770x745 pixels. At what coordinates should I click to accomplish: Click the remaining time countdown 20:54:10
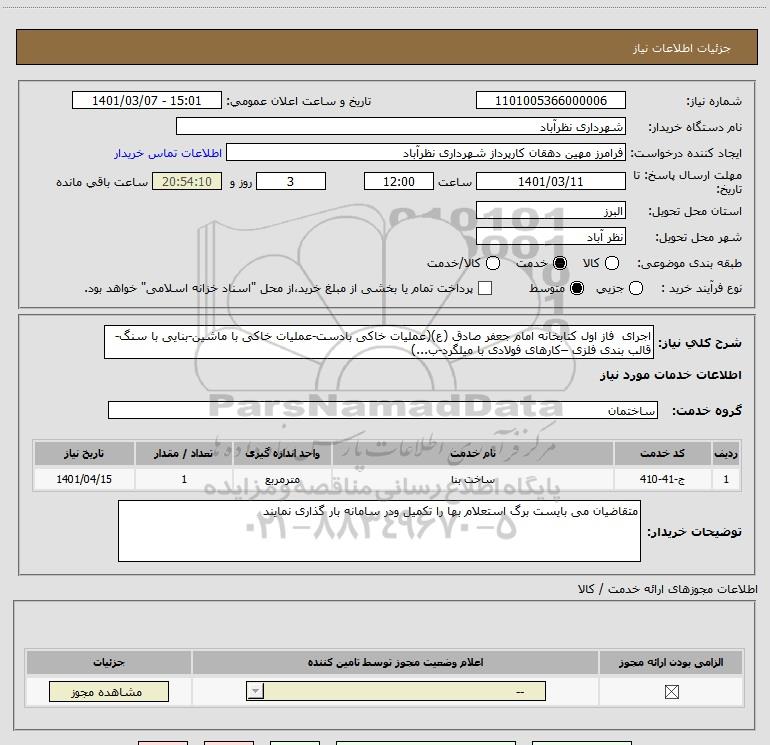(187, 182)
